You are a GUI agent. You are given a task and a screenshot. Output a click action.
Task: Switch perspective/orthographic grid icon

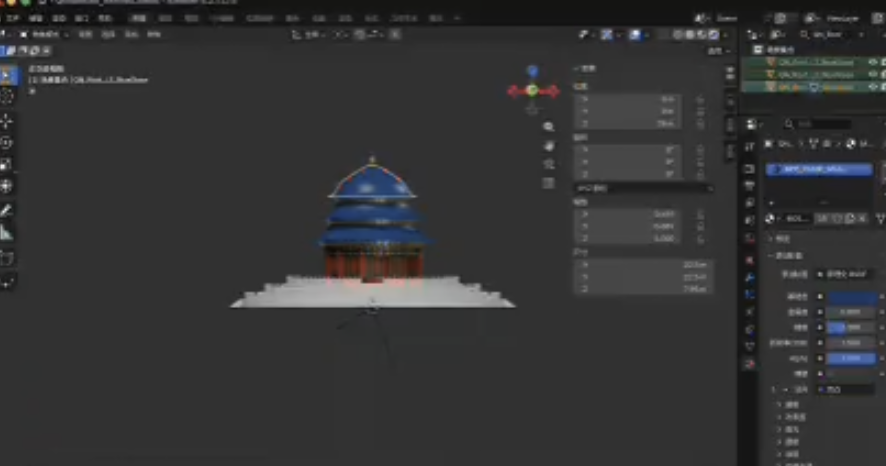point(548,183)
